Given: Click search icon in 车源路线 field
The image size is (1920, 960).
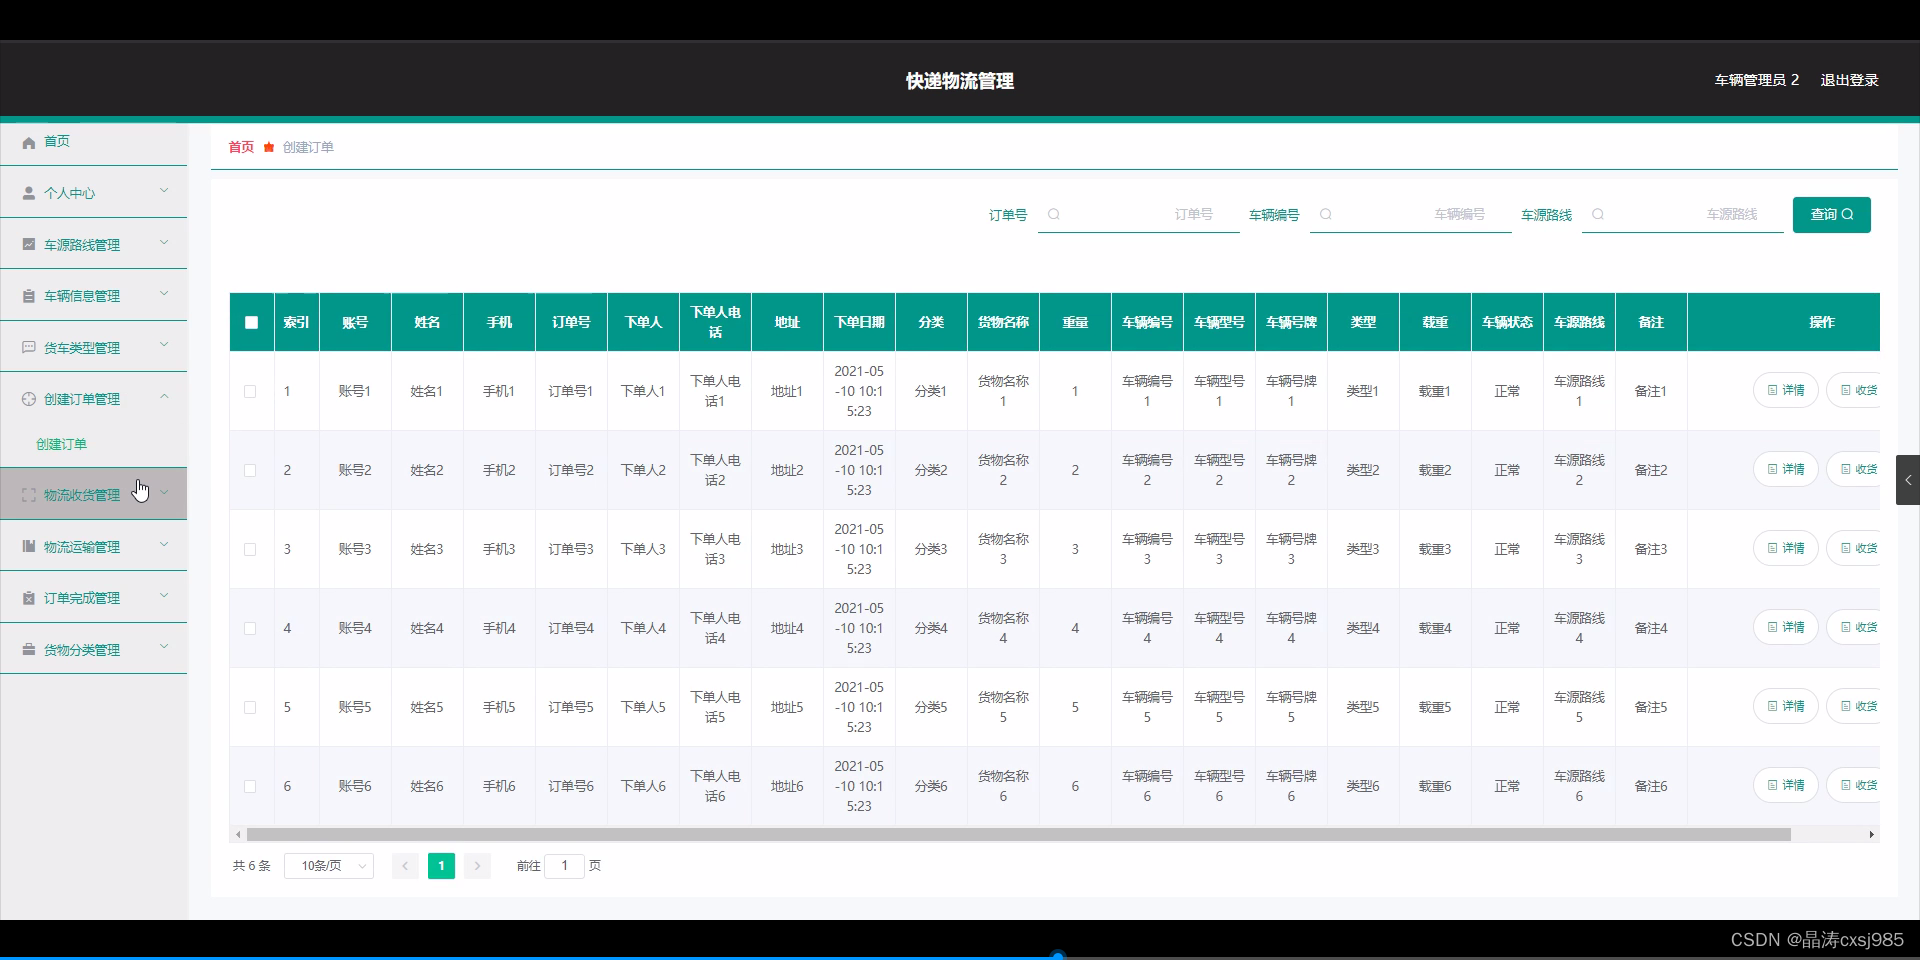Looking at the screenshot, I should [1598, 214].
